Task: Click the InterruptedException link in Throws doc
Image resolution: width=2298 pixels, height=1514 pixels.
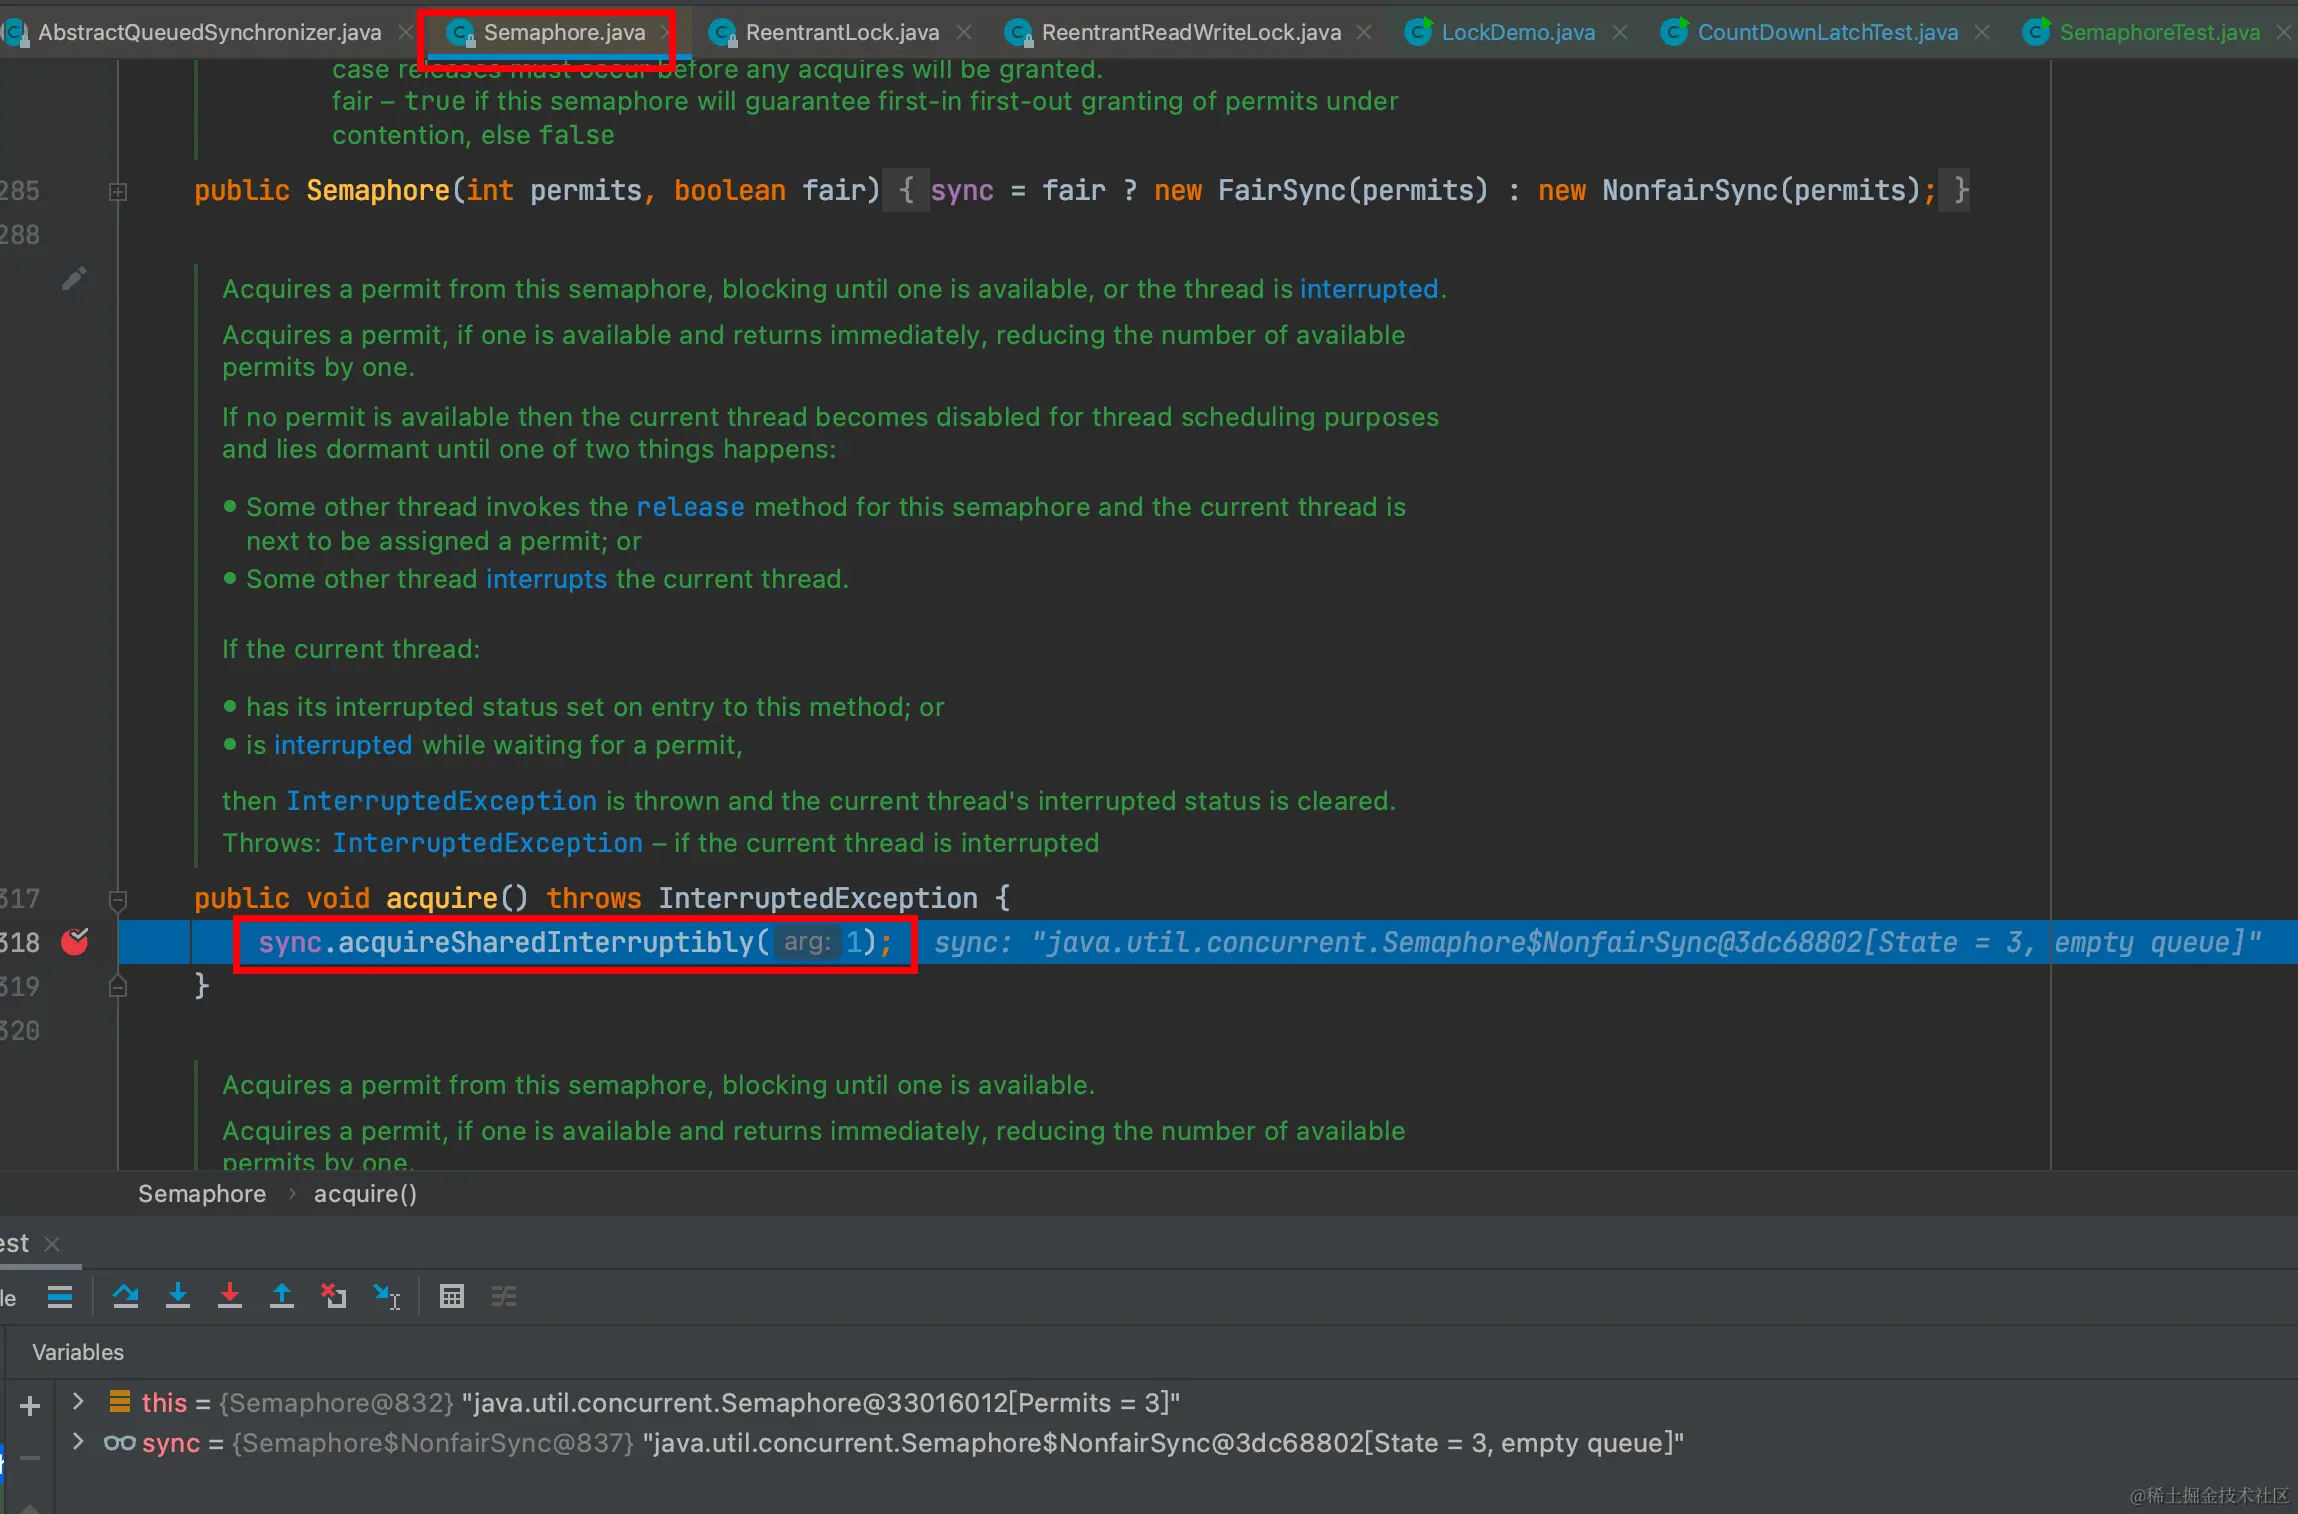Action: (x=487, y=843)
